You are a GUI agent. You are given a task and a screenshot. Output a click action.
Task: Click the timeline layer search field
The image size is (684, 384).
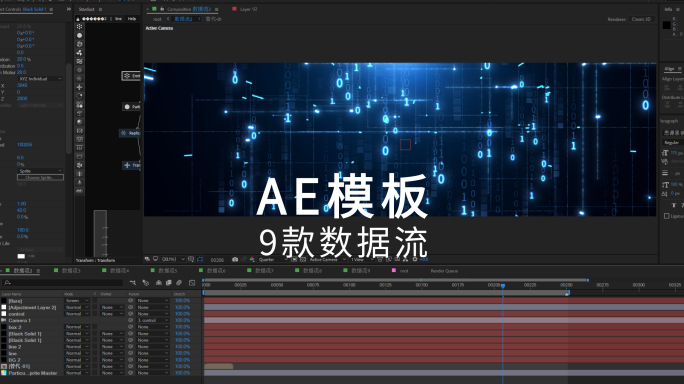[x=63, y=283]
